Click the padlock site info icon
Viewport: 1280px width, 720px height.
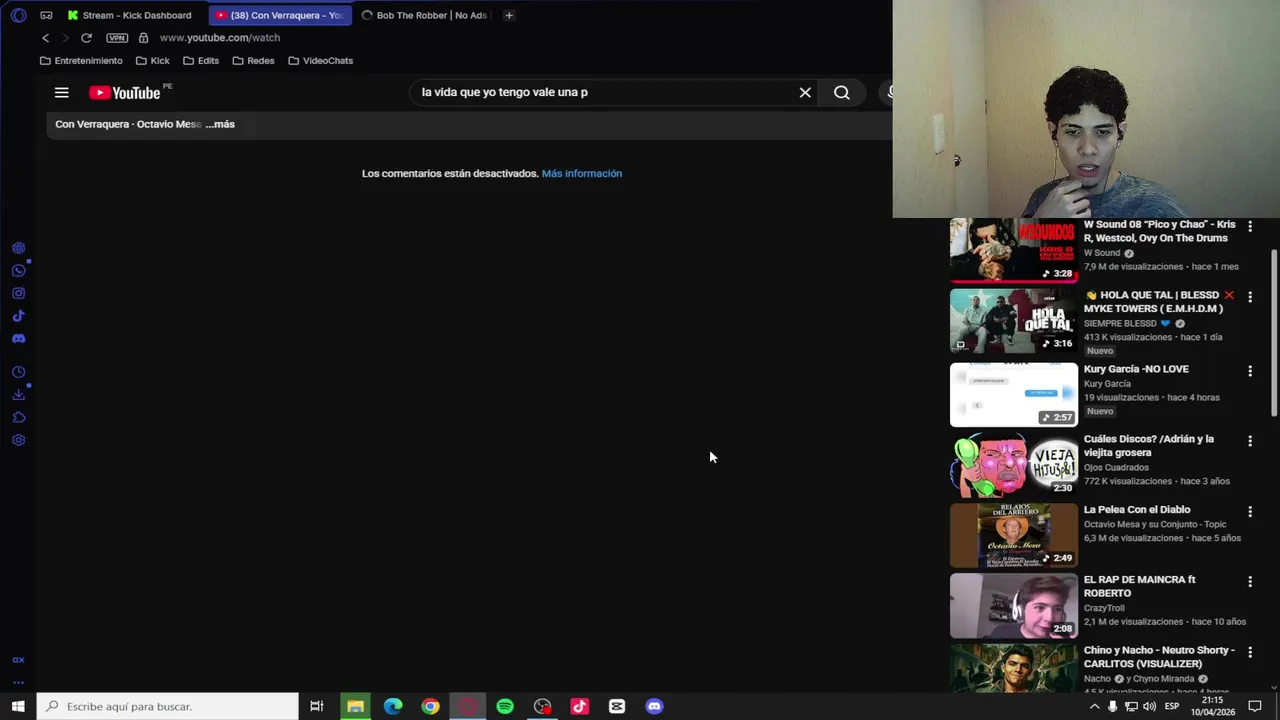[143, 38]
